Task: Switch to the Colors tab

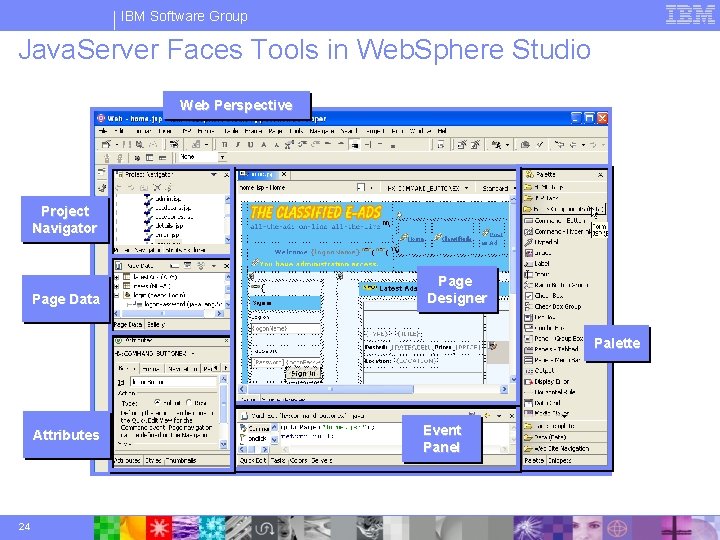Action: coord(298,460)
